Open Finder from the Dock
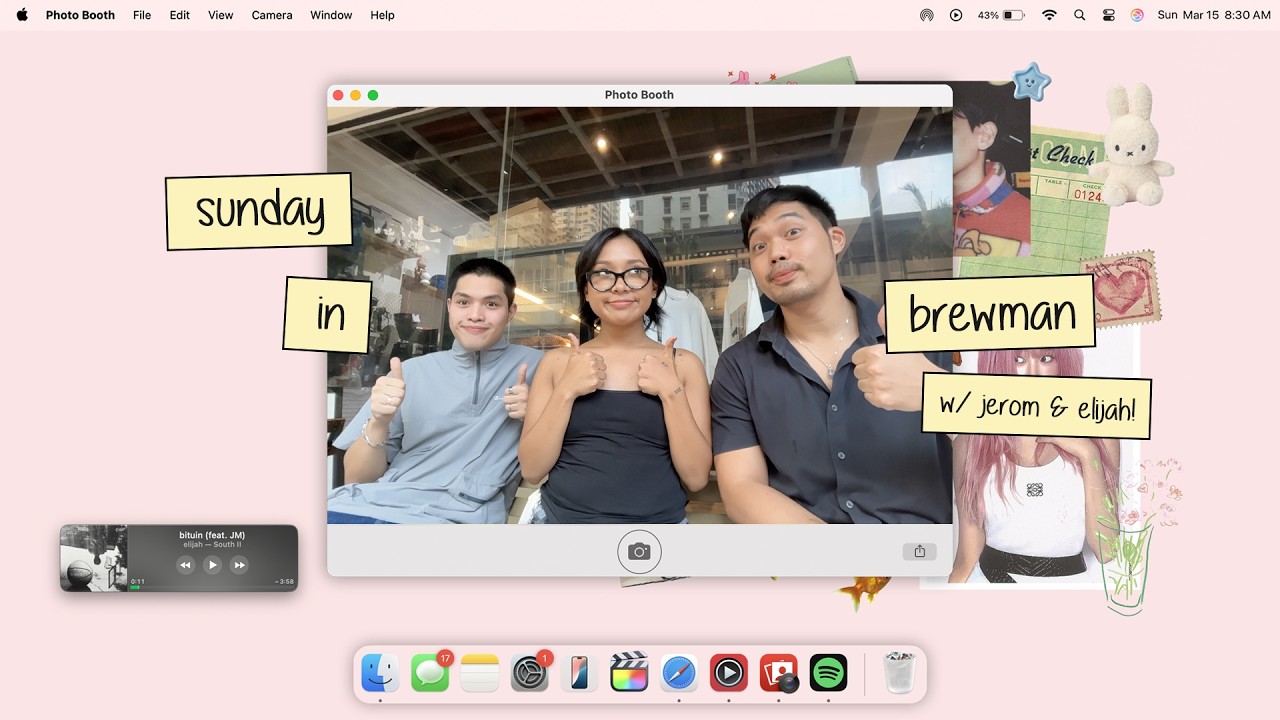Image resolution: width=1280 pixels, height=720 pixels. pyautogui.click(x=380, y=673)
